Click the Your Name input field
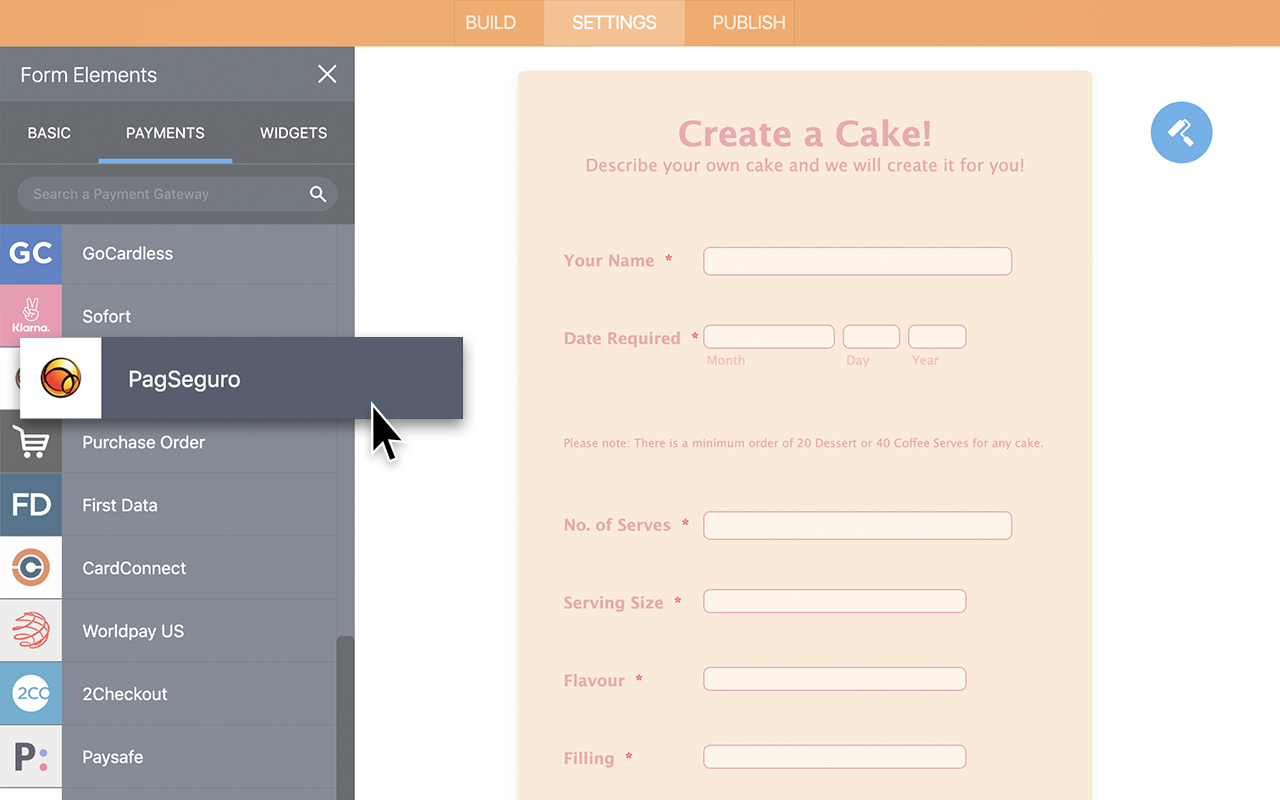Screen dimensions: 1280x800 click(x=857, y=260)
